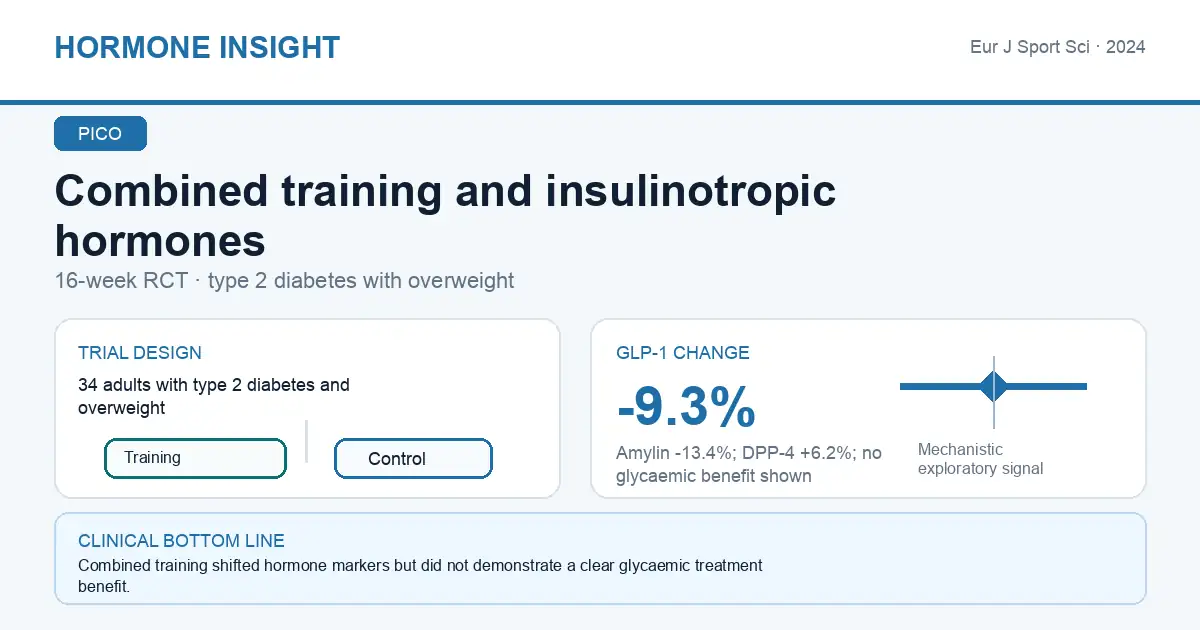Viewport: 1200px width, 630px height.
Task: Click the Mechanistic exploratory signal caption
Action: pyautogui.click(x=980, y=459)
